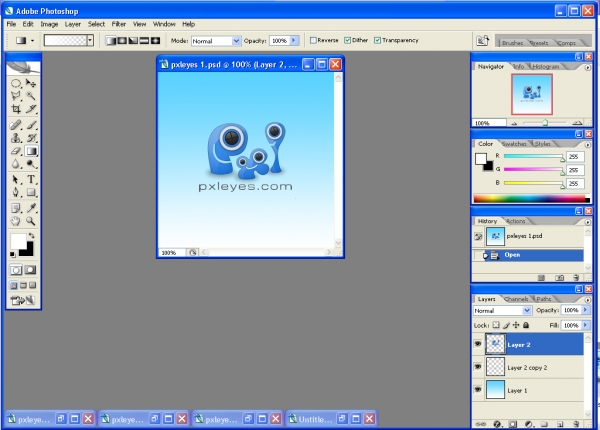
Task: Select the Path Selection tool
Action: pos(16,179)
